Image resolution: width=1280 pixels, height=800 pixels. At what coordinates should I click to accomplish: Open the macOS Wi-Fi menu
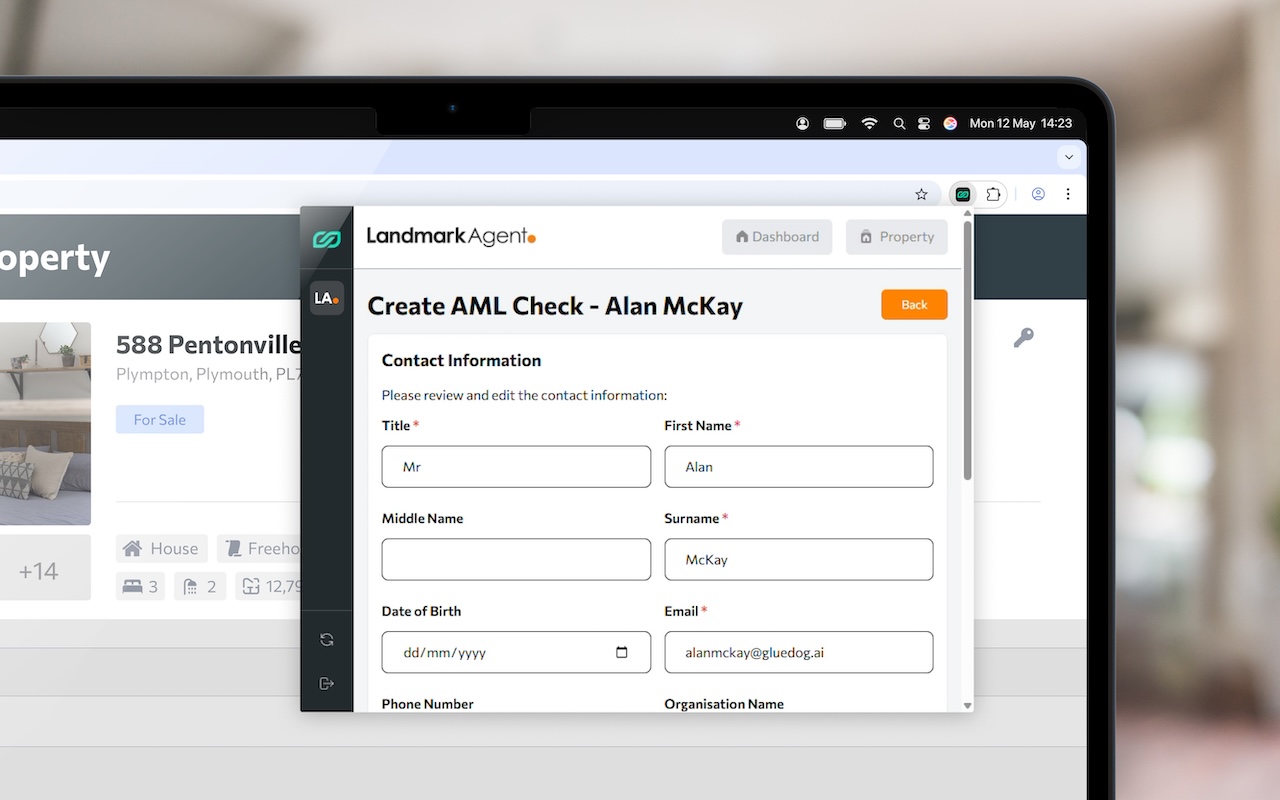(869, 123)
